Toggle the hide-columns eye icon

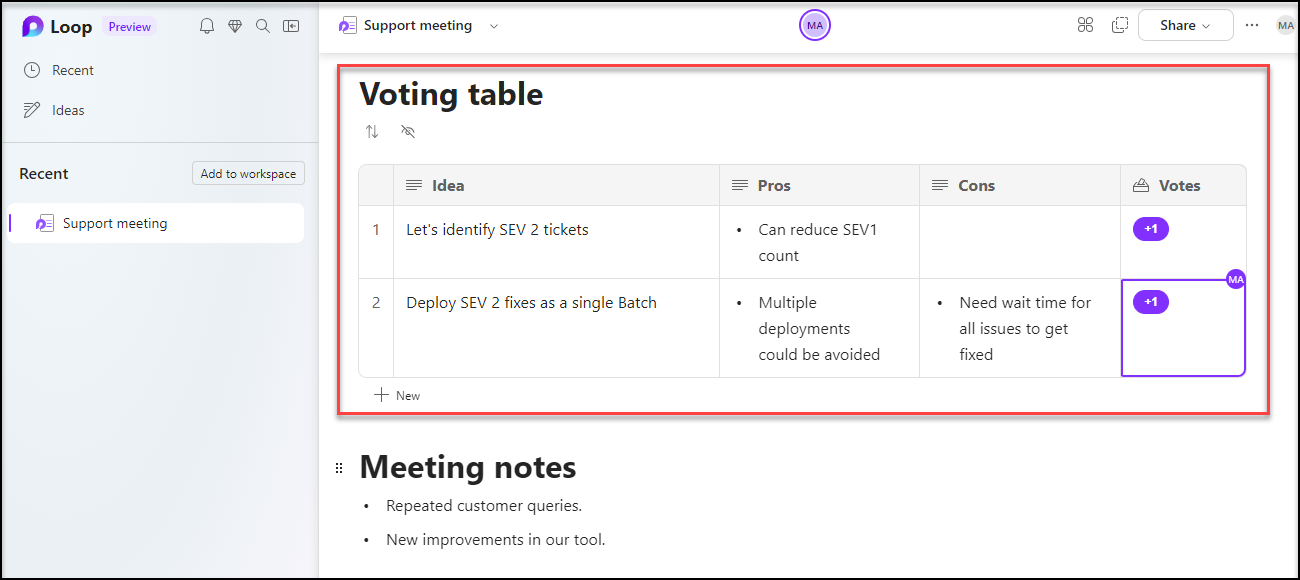407,132
